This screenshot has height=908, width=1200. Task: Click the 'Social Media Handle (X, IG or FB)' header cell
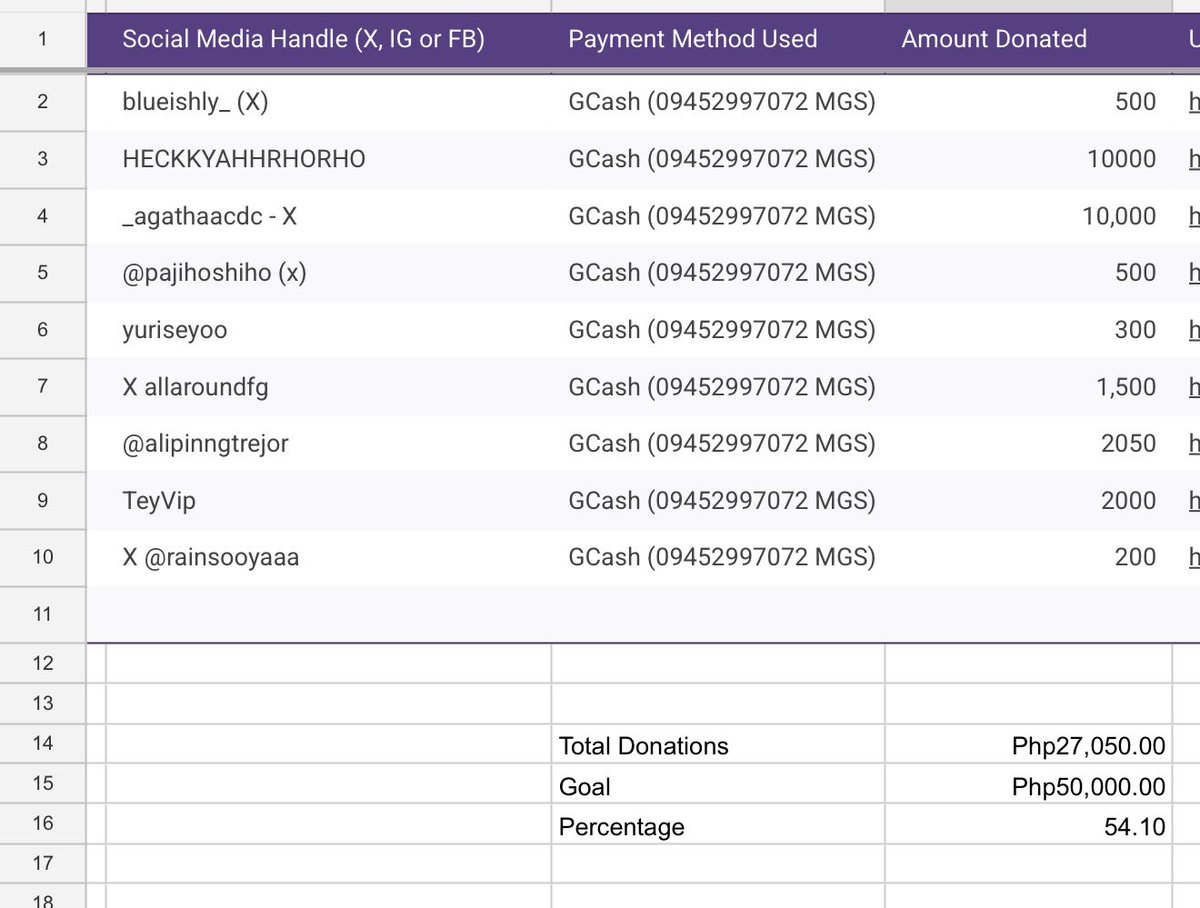[328, 40]
